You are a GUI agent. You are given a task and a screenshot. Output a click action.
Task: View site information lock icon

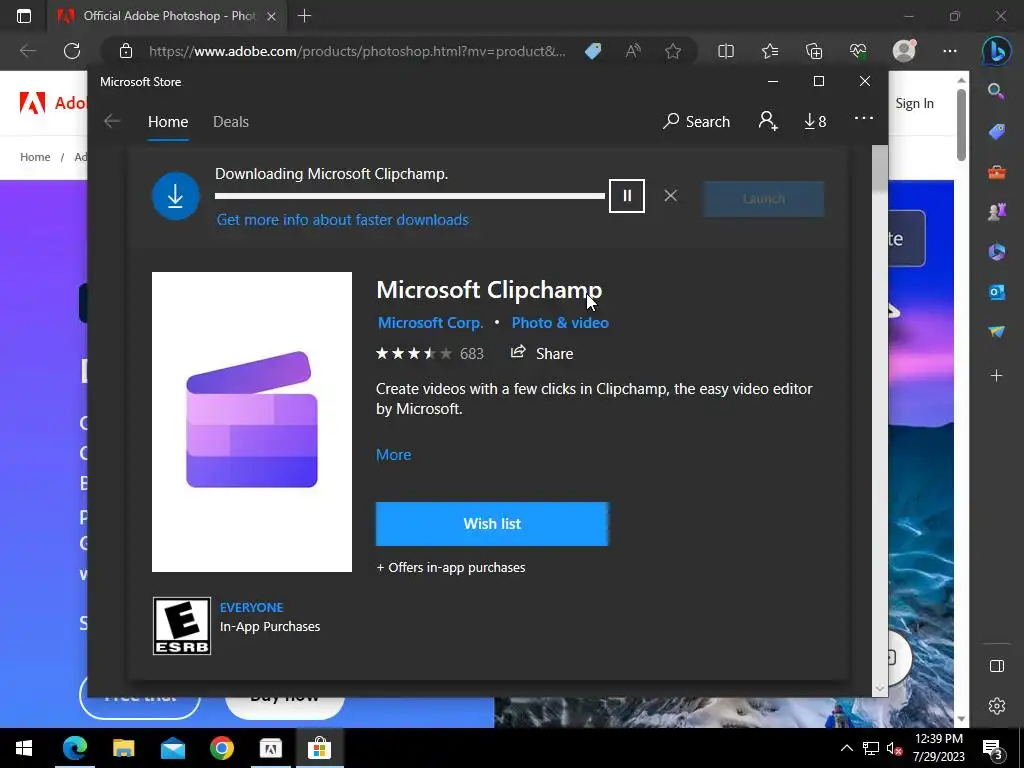pos(126,51)
